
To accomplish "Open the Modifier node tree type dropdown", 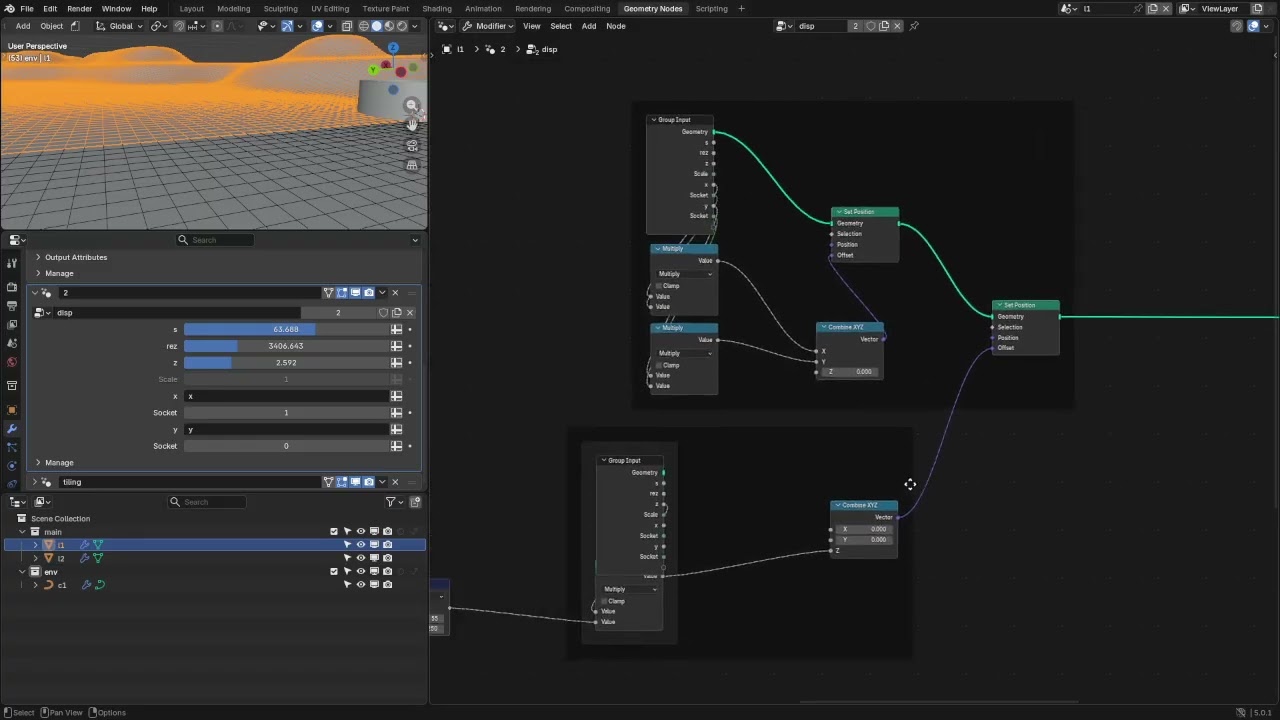I will point(489,26).
